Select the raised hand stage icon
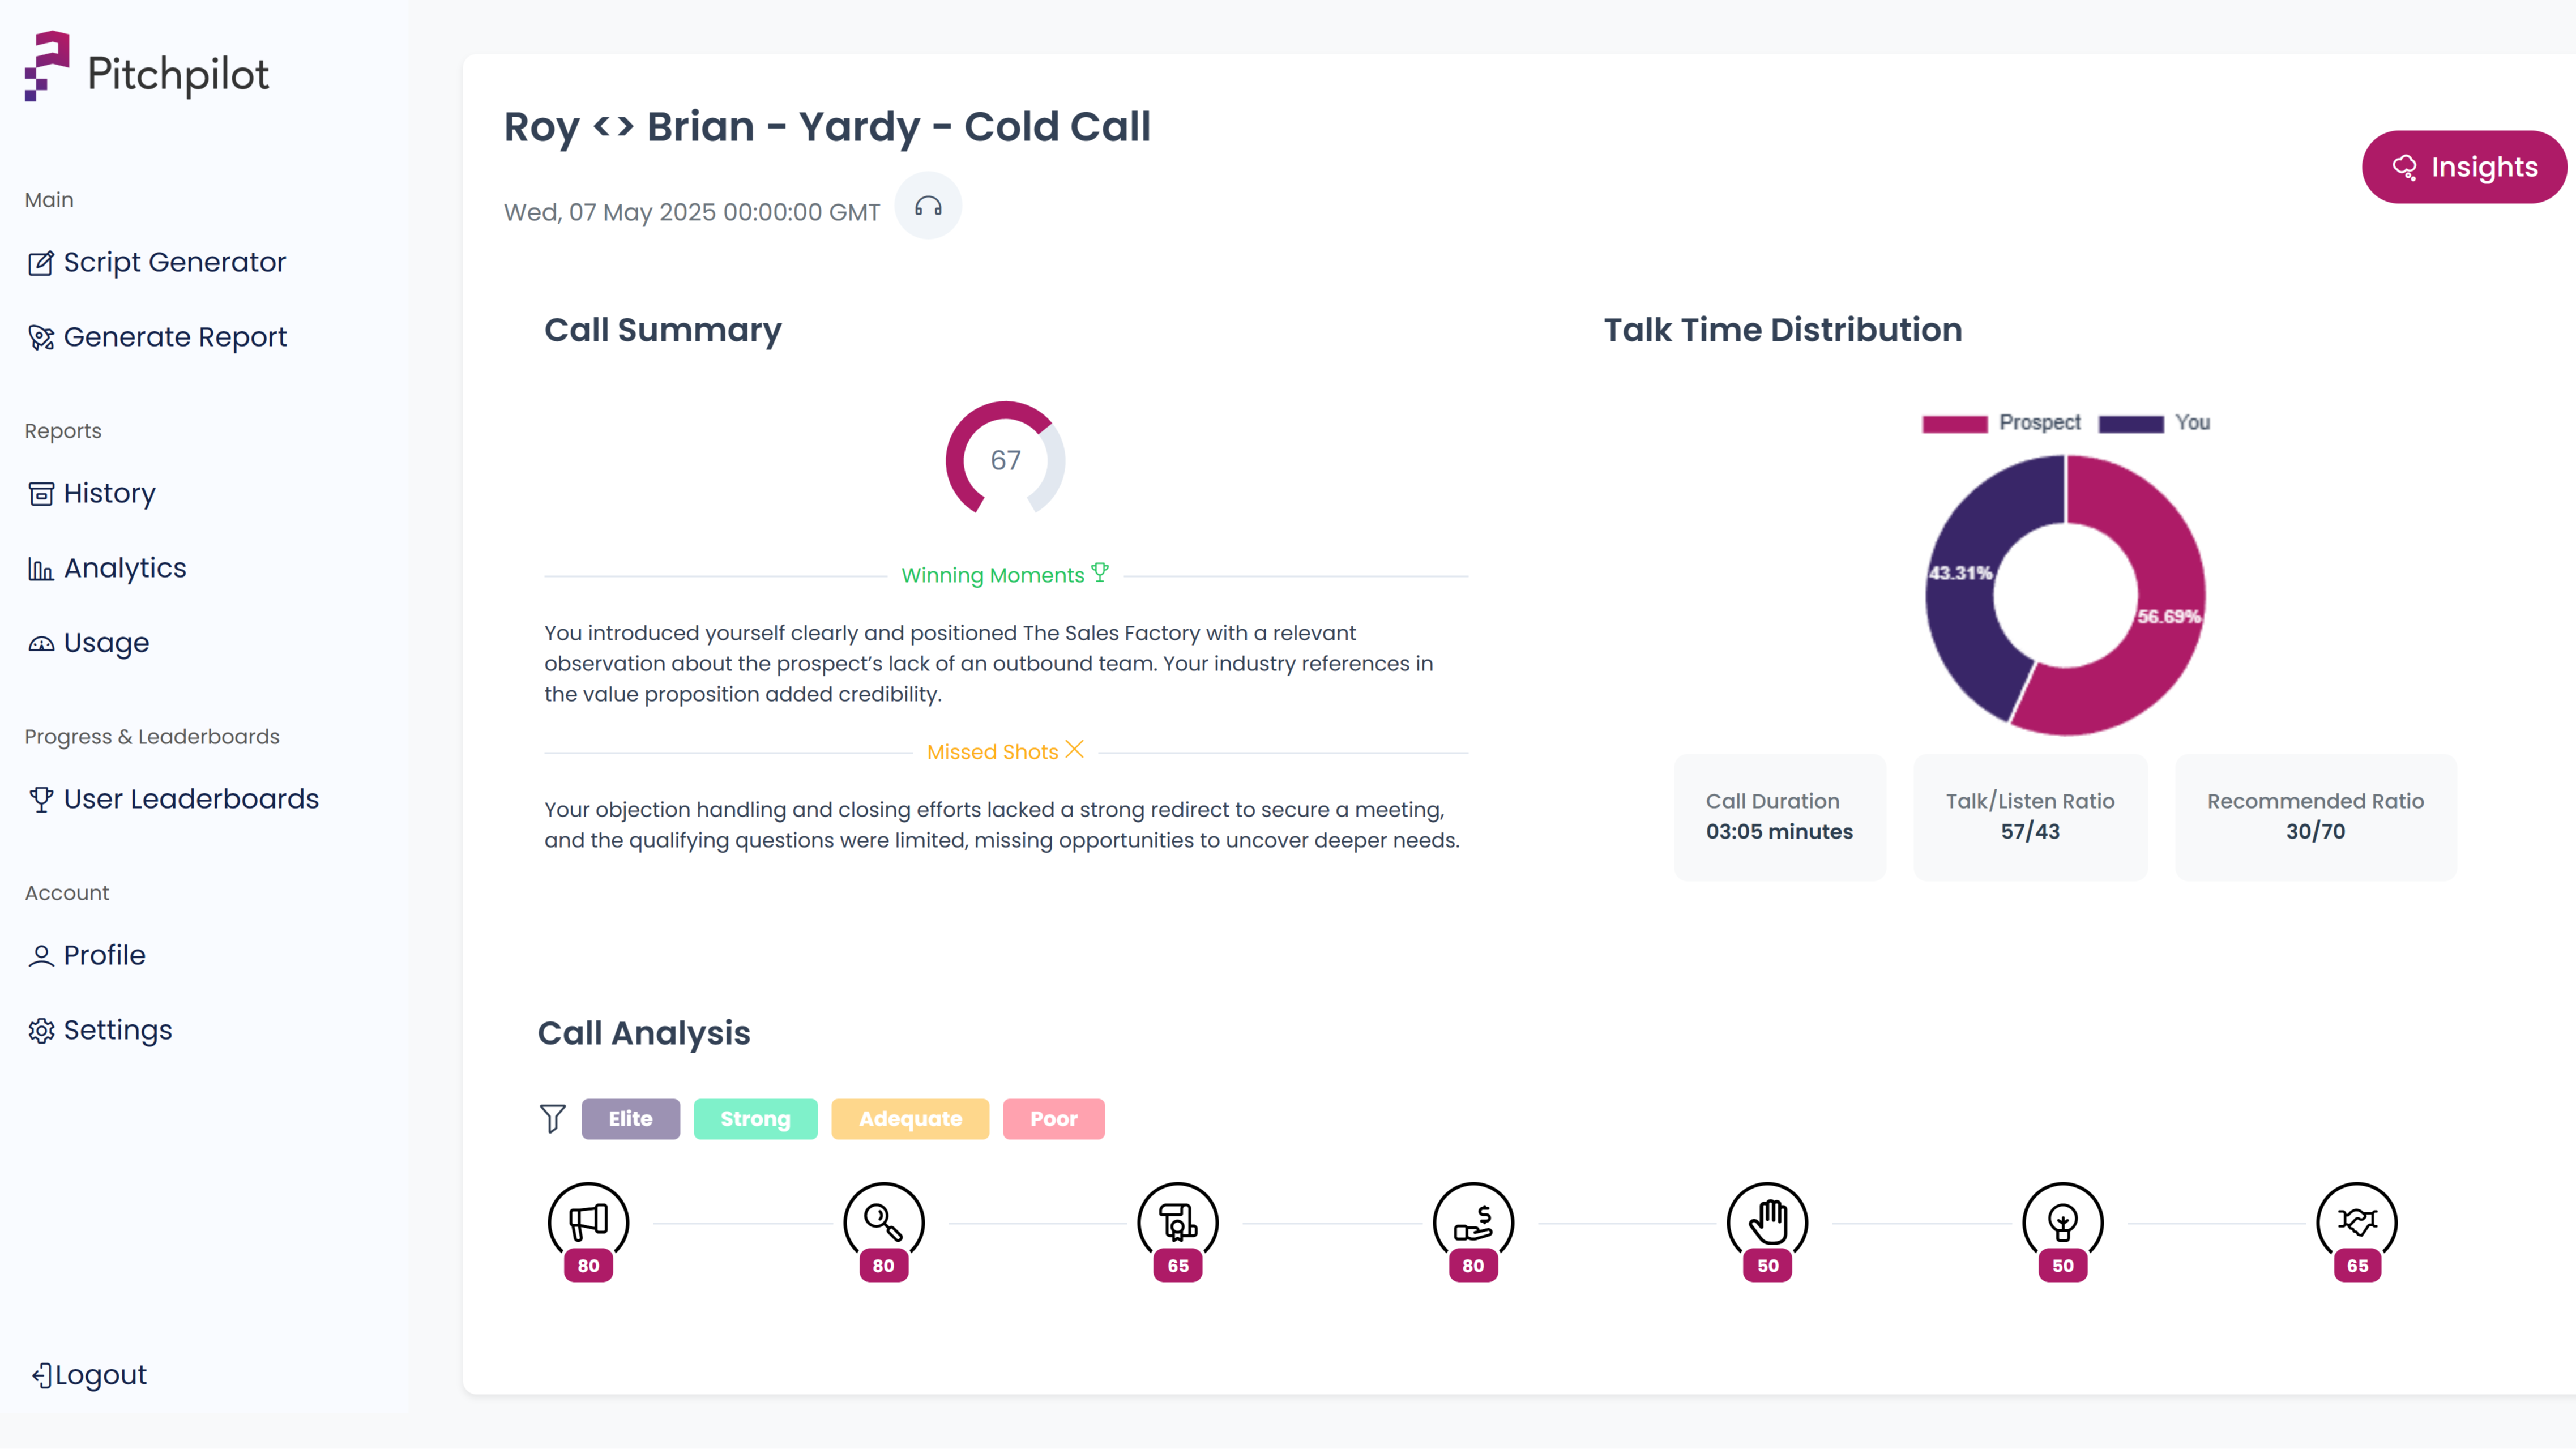The image size is (2576, 1449). (x=1767, y=1221)
